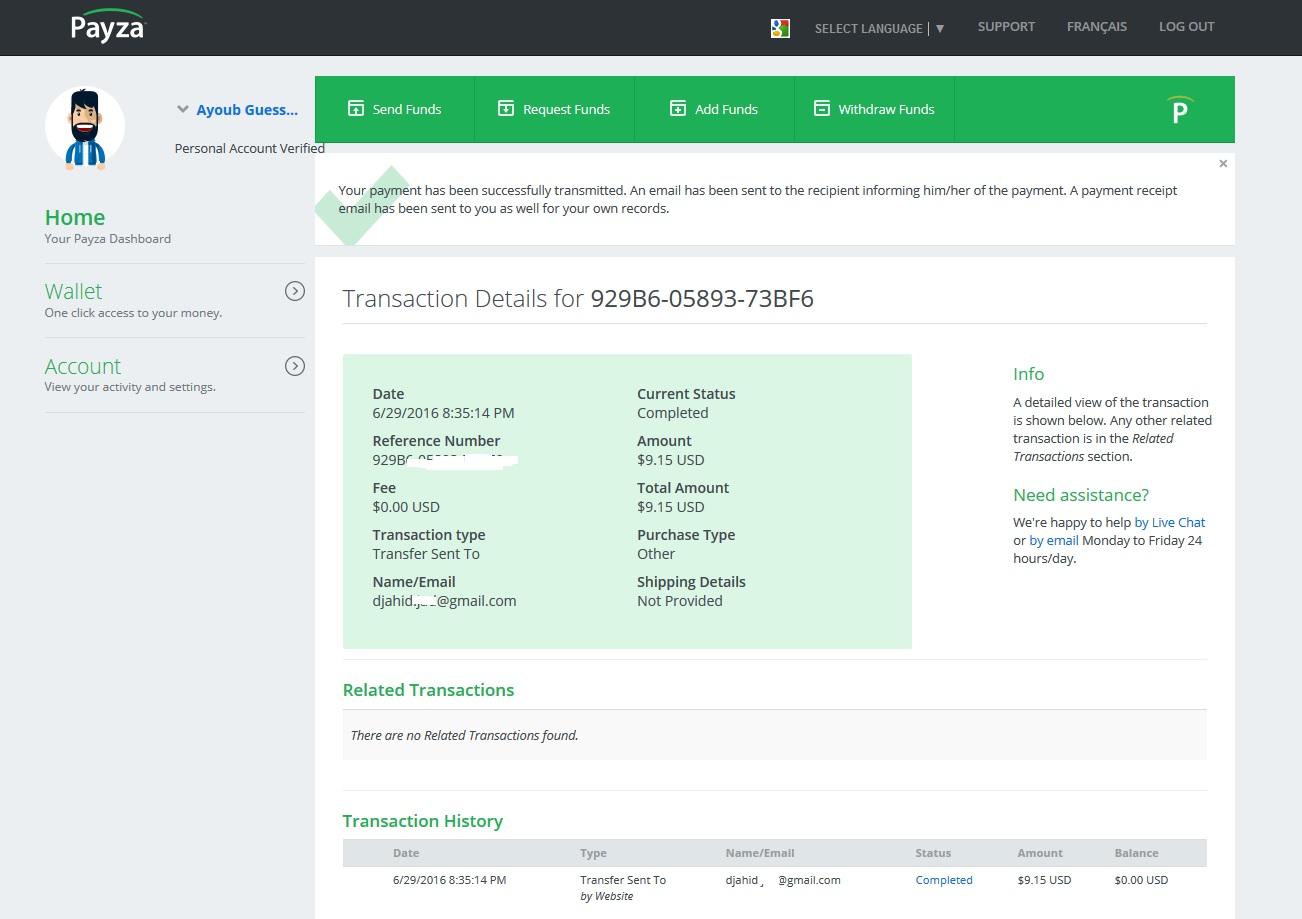The width and height of the screenshot is (1302, 919).
Task: Dismiss the payment success notification
Action: point(1223,163)
